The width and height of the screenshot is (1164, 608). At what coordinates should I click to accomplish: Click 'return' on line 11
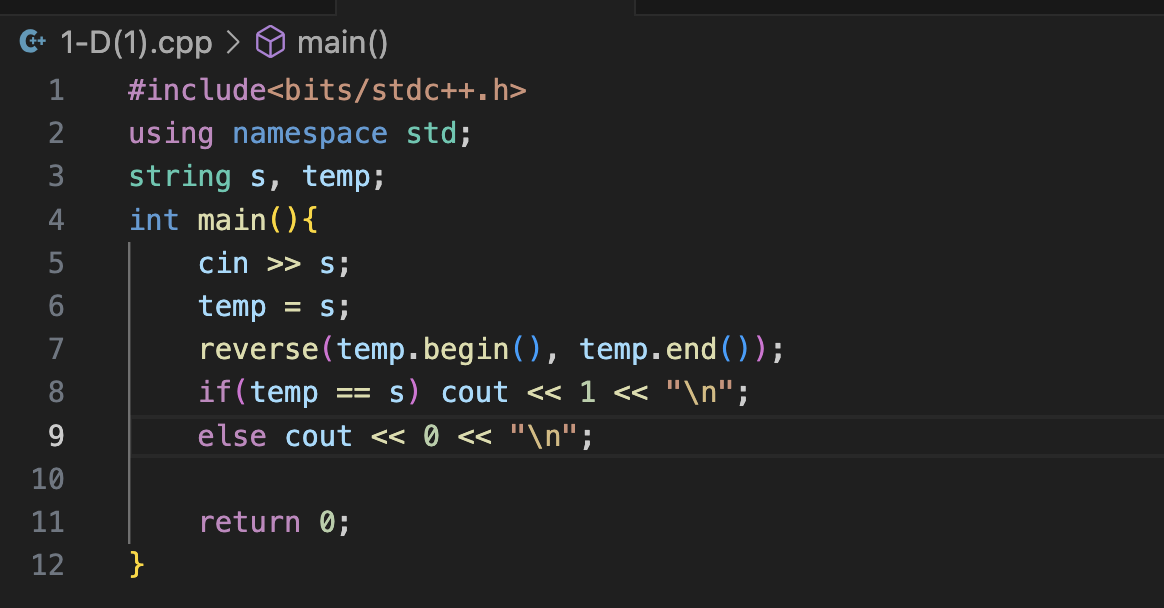249,522
